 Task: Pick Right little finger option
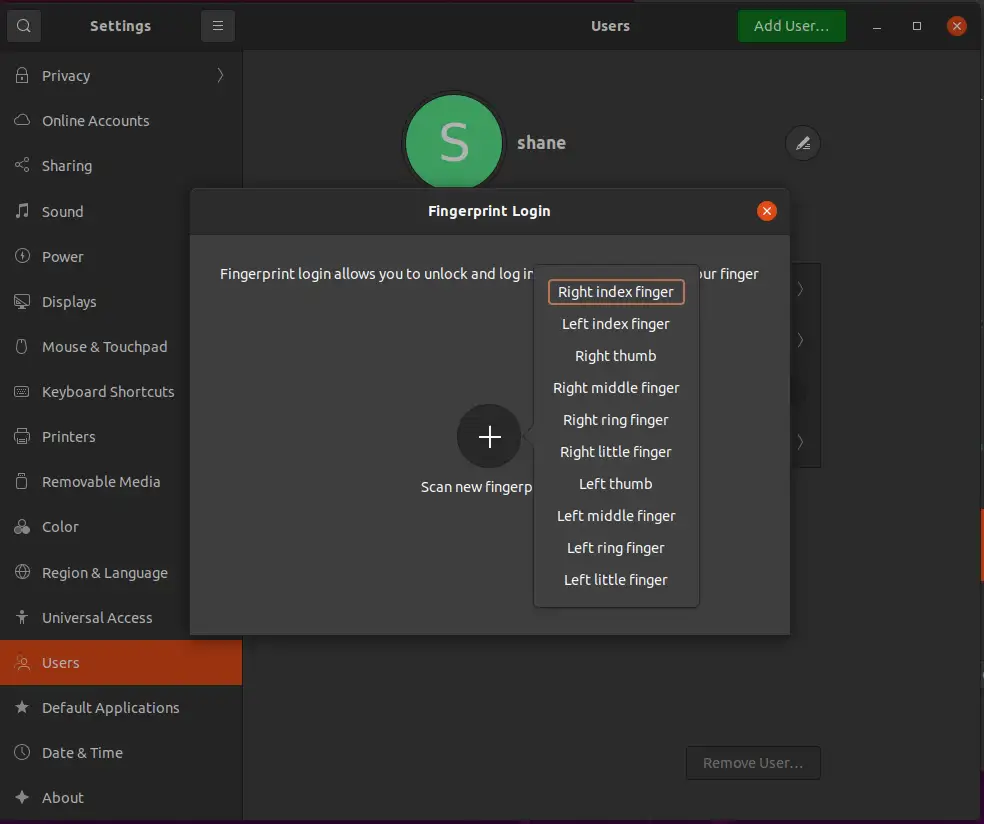coord(616,452)
